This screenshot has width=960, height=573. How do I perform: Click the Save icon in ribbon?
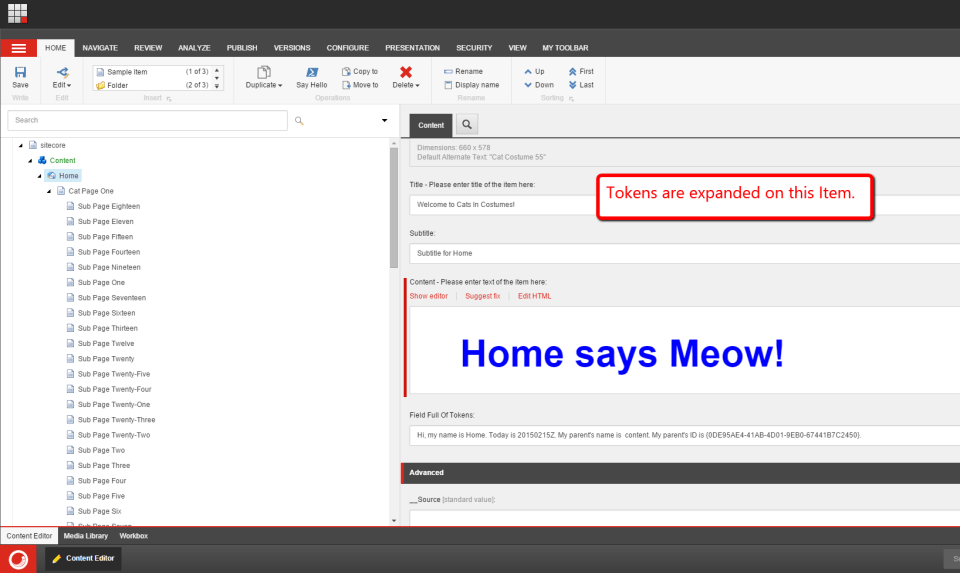(x=20, y=72)
